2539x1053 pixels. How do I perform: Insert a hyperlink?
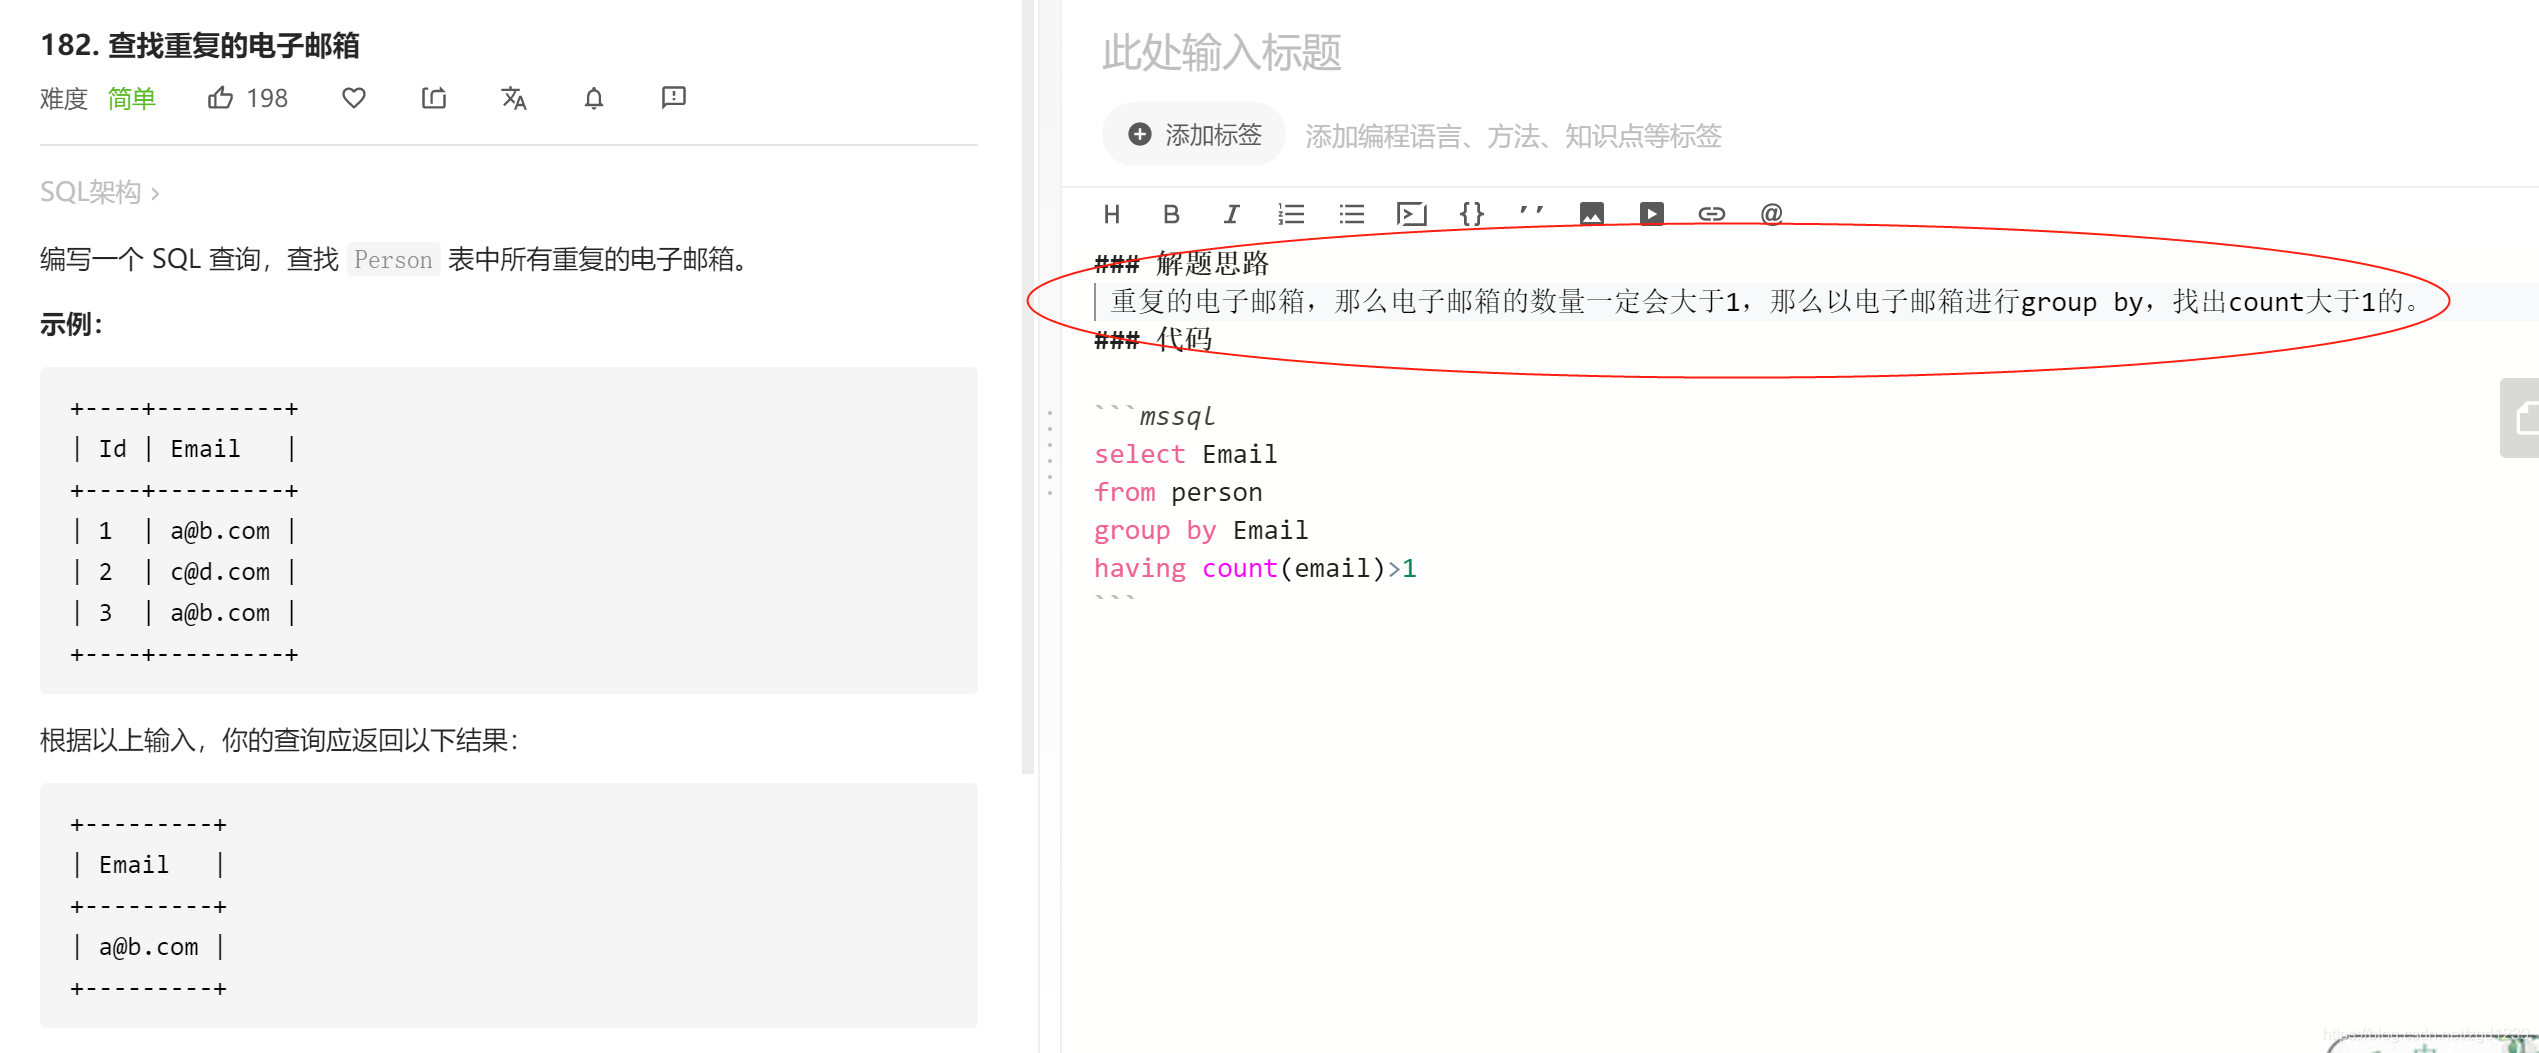pos(1711,213)
